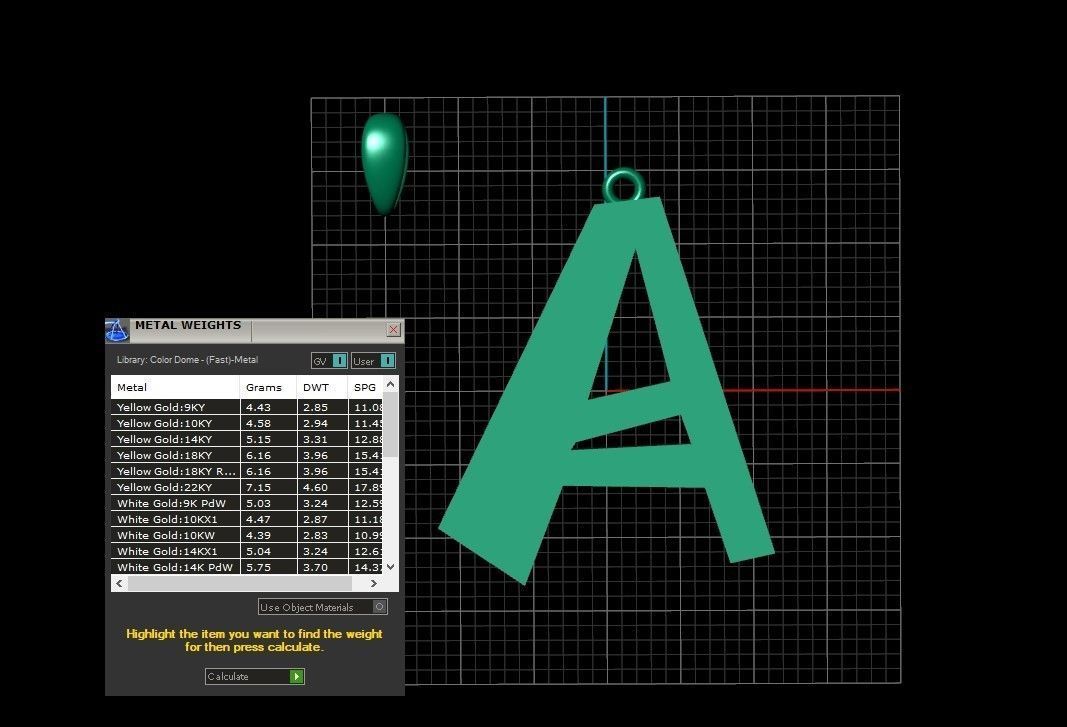
Task: Click the vertical scrollbar thumb in metal list
Action: click(391, 425)
